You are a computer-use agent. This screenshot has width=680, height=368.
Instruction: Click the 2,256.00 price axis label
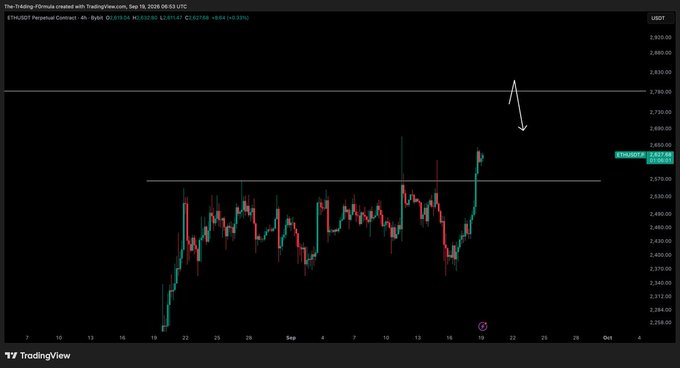pyautogui.click(x=660, y=323)
